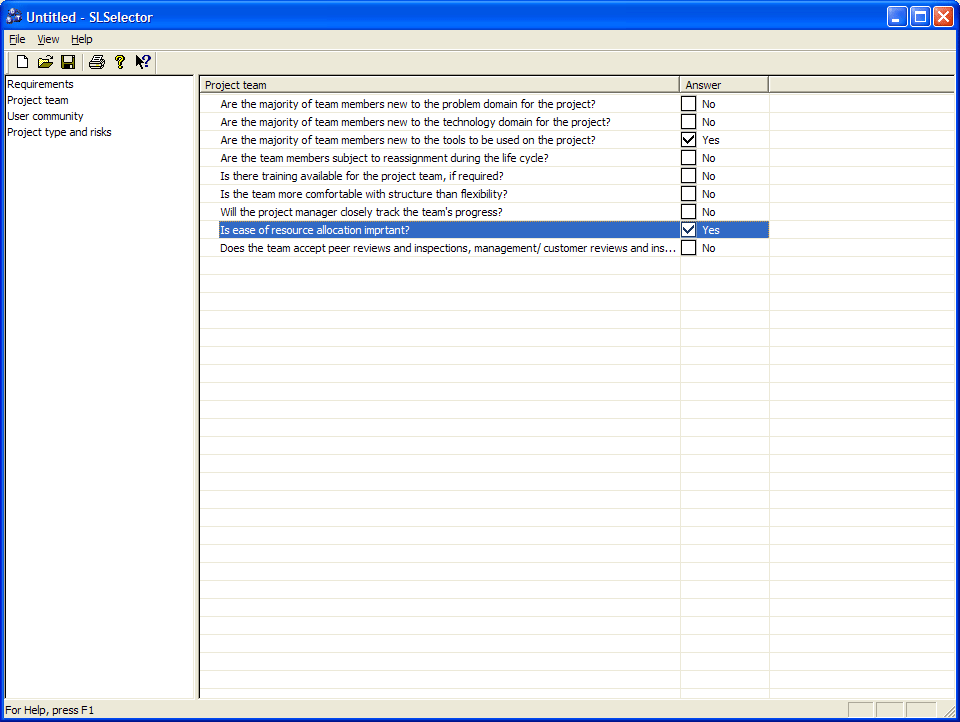960x722 pixels.
Task: Select the question about tools to be used
Action: coord(408,140)
